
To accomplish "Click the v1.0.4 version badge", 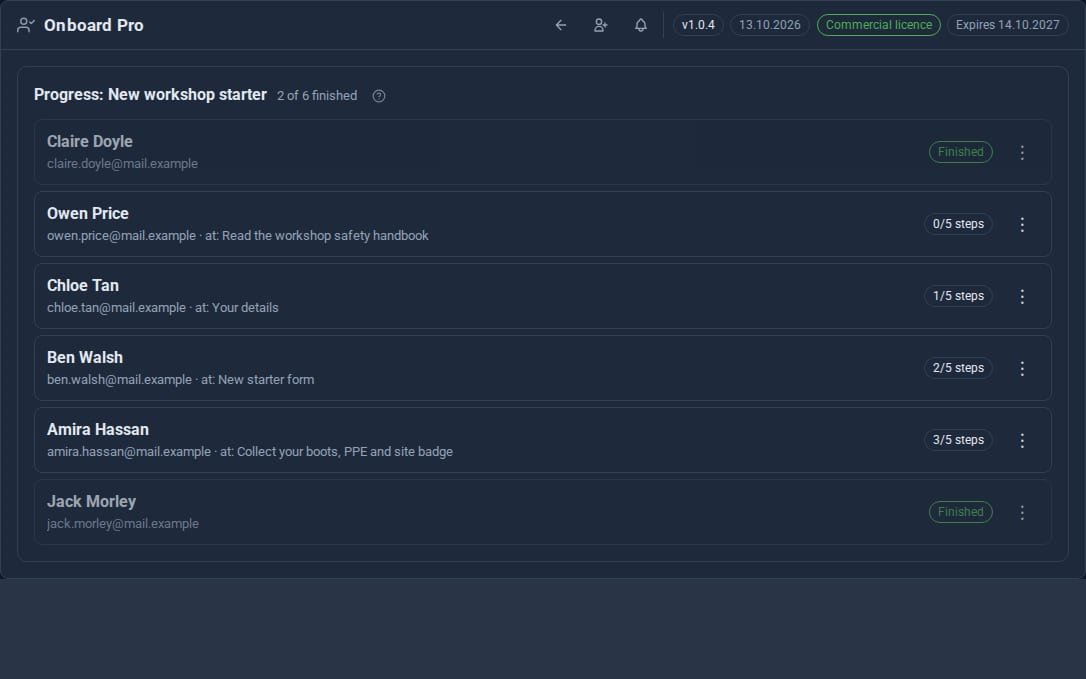I will point(698,25).
